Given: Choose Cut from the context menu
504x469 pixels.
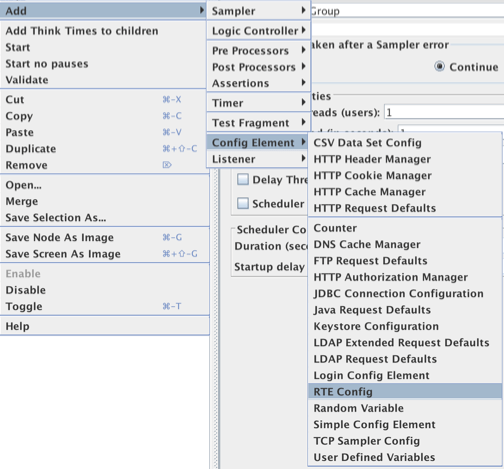Looking at the screenshot, I should click(x=103, y=100).
